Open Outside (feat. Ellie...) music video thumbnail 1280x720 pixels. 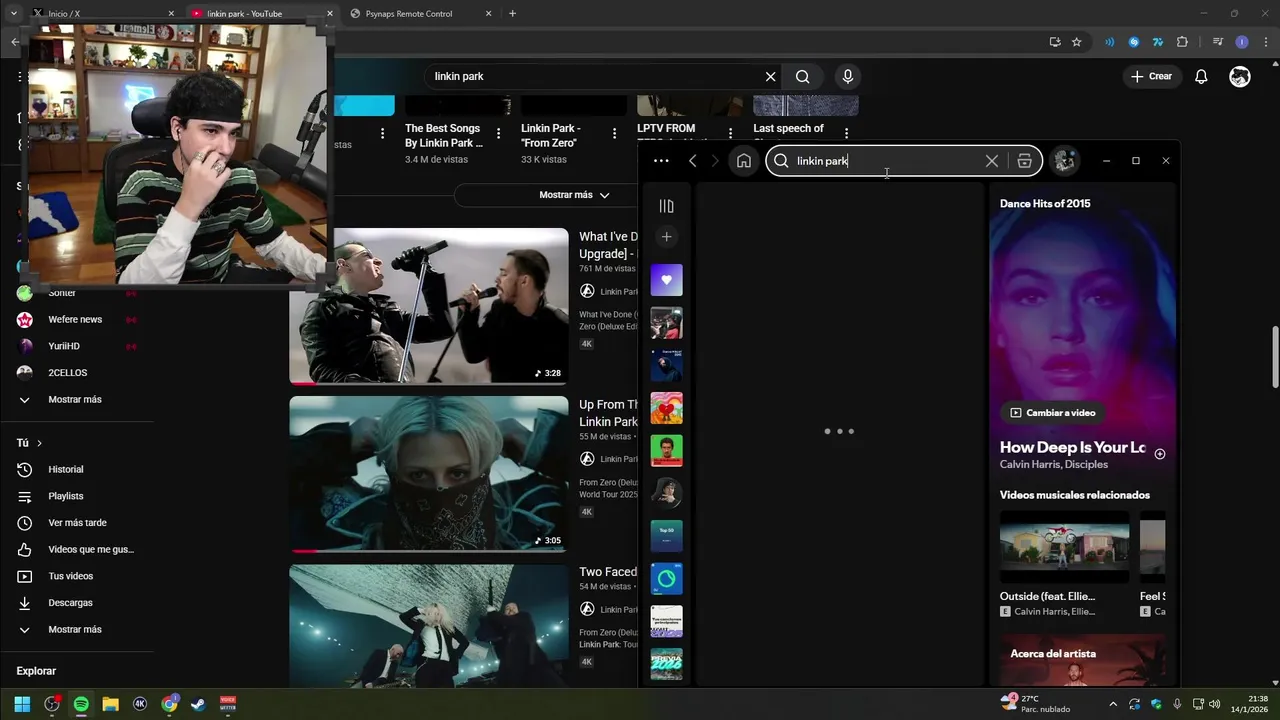coord(1065,546)
